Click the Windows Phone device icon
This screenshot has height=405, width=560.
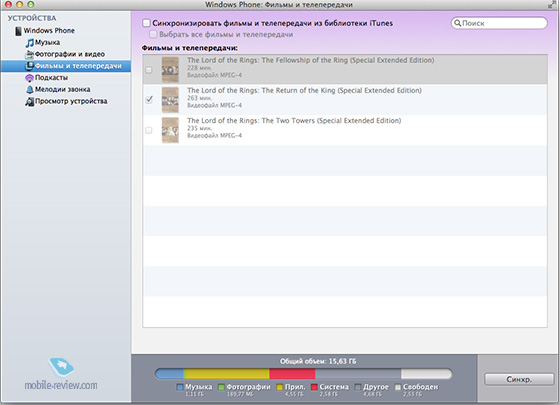18,31
